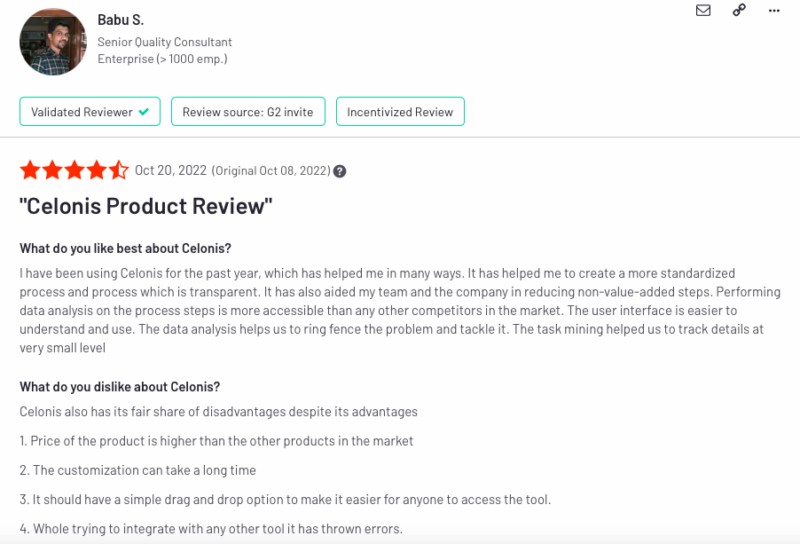Click "What do you like best about Celonis?" heading

point(126,249)
